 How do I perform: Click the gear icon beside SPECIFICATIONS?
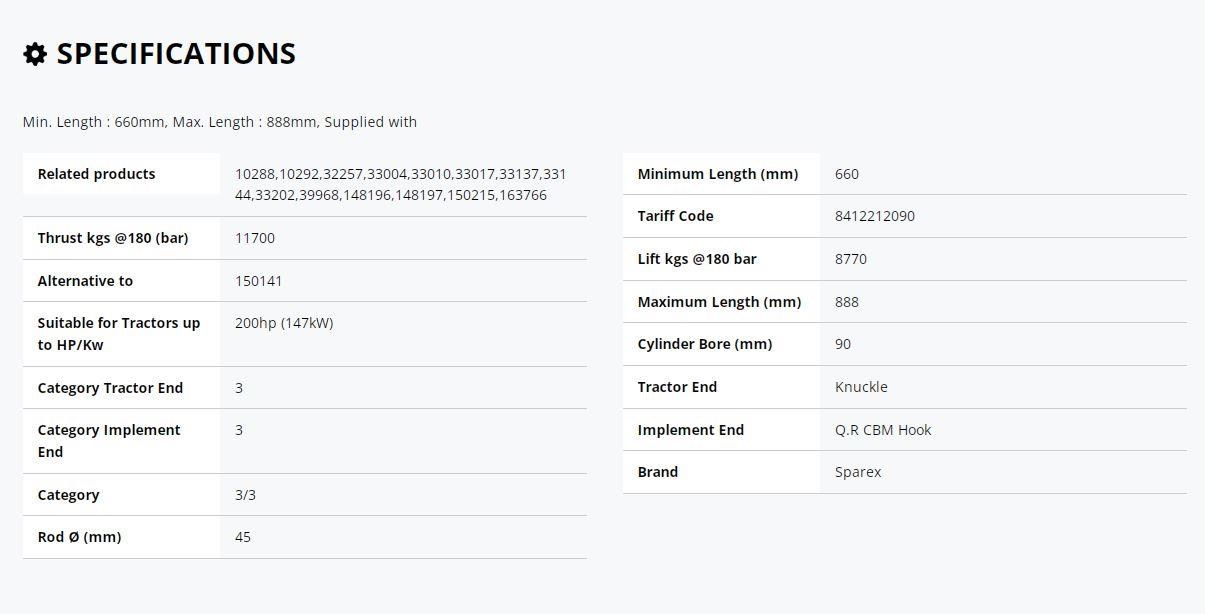point(35,54)
